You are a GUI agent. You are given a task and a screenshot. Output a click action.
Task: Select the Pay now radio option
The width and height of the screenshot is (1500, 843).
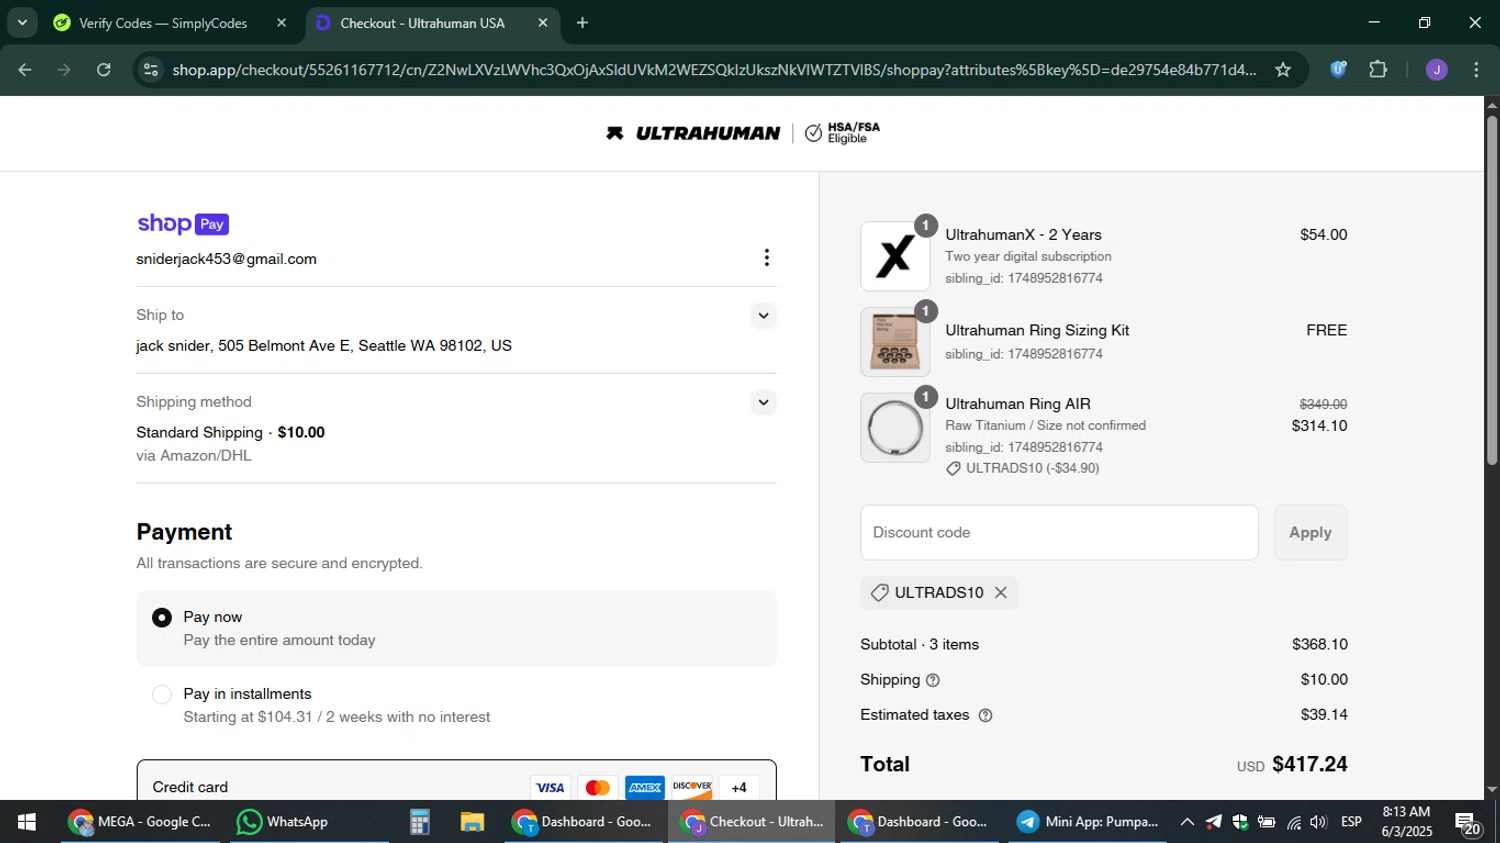point(162,618)
